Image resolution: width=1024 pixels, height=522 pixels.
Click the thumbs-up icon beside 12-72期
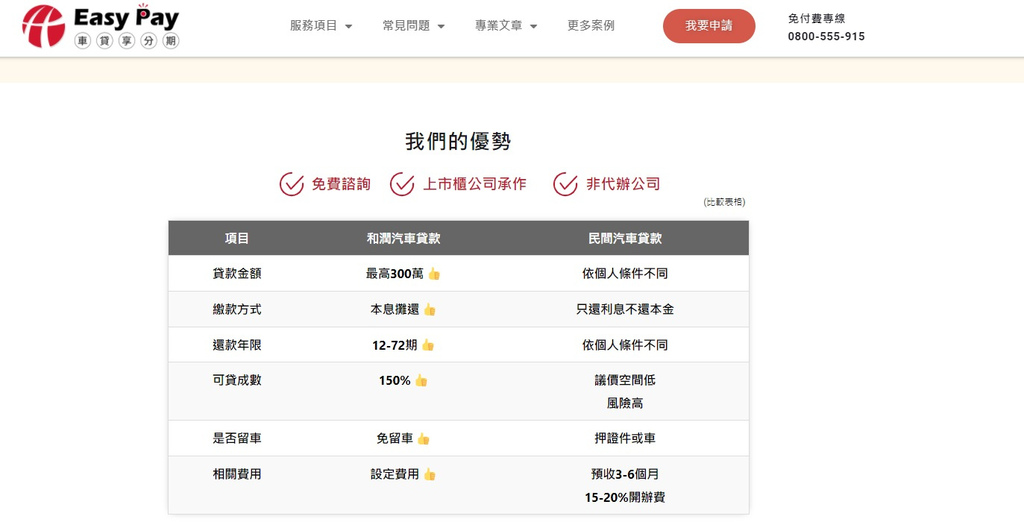(428, 345)
